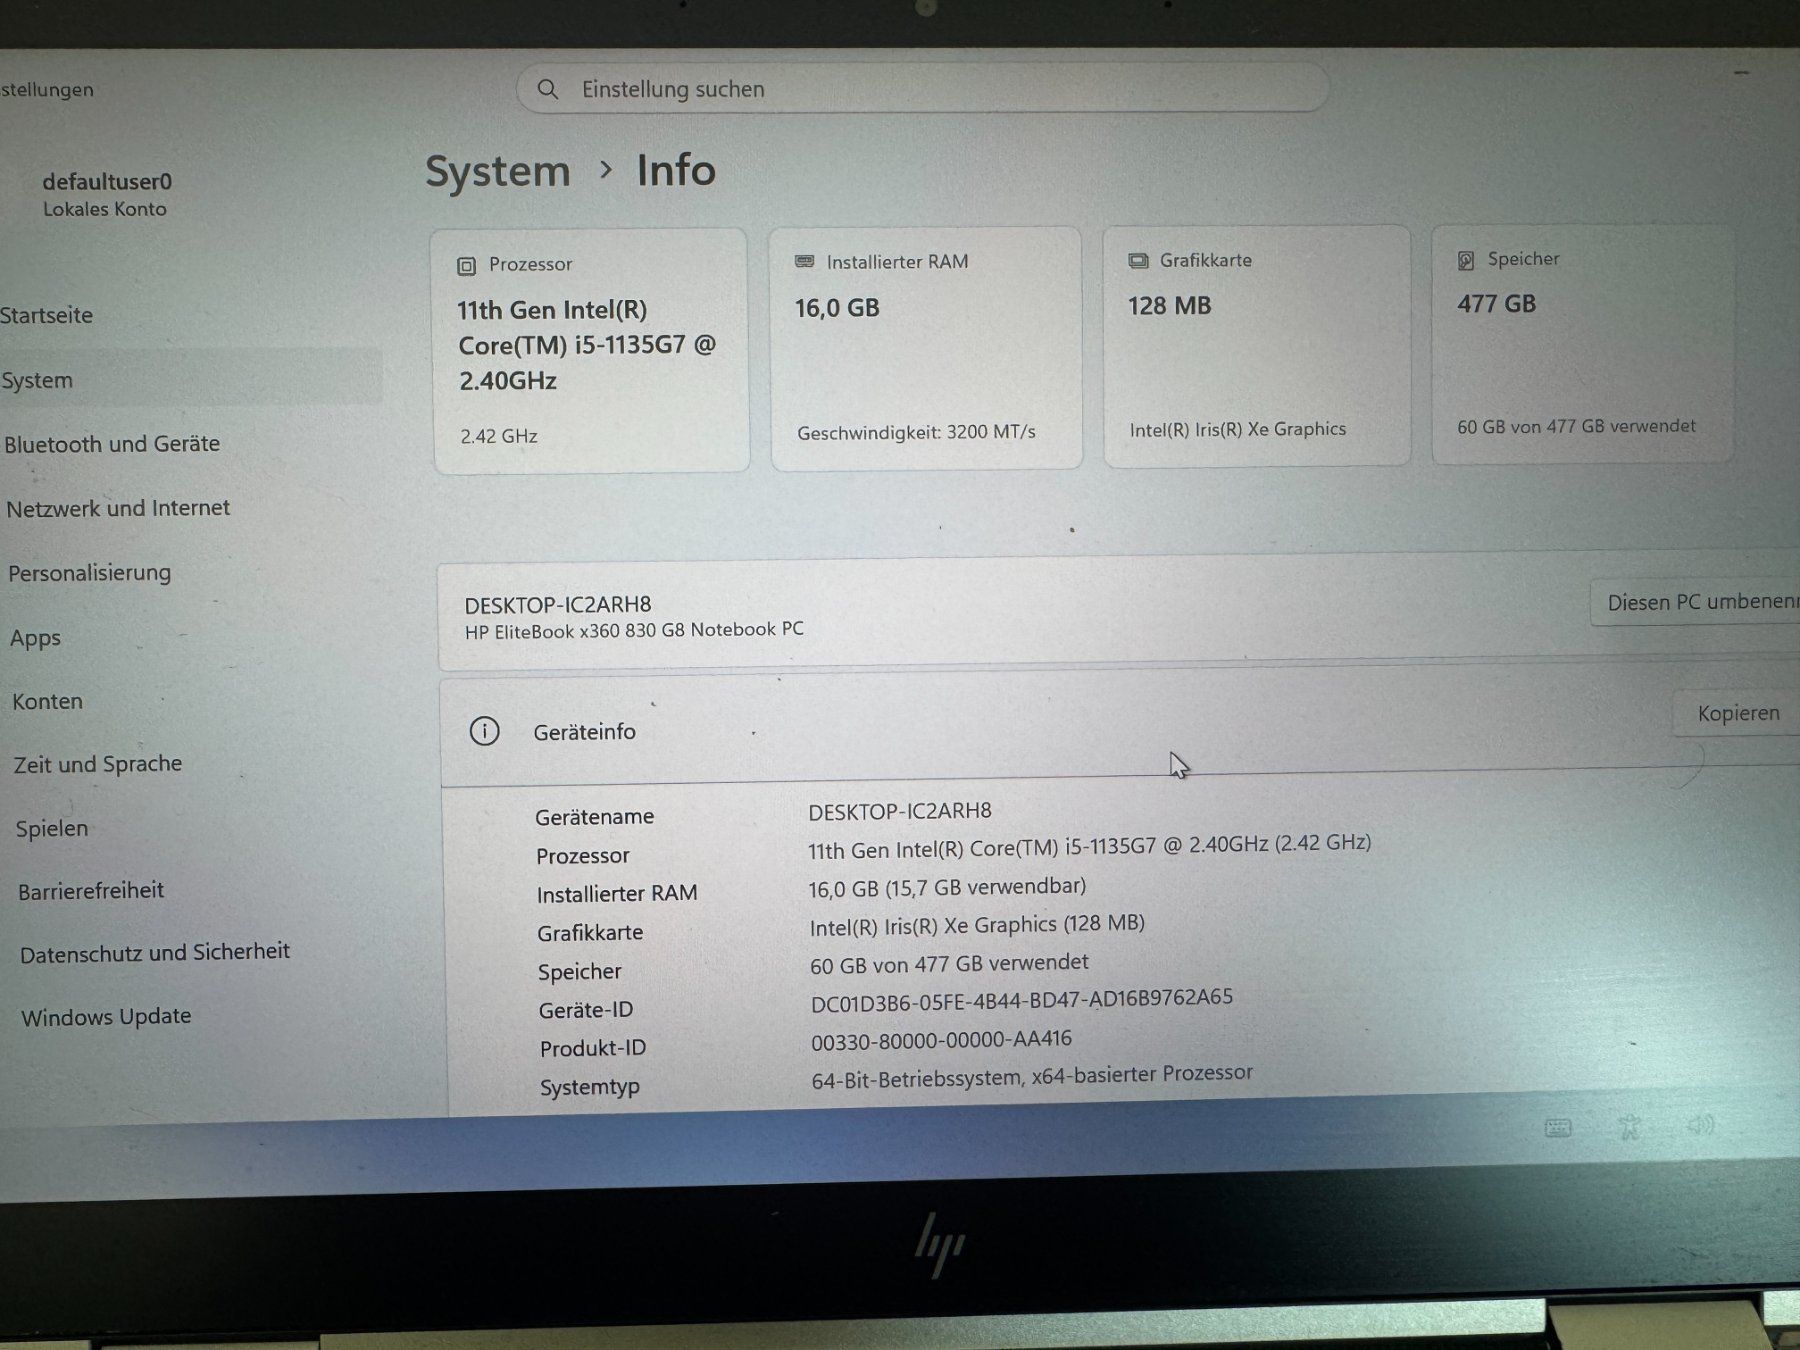
Task: Click the Geräteinfo info circle icon
Action: tap(485, 731)
